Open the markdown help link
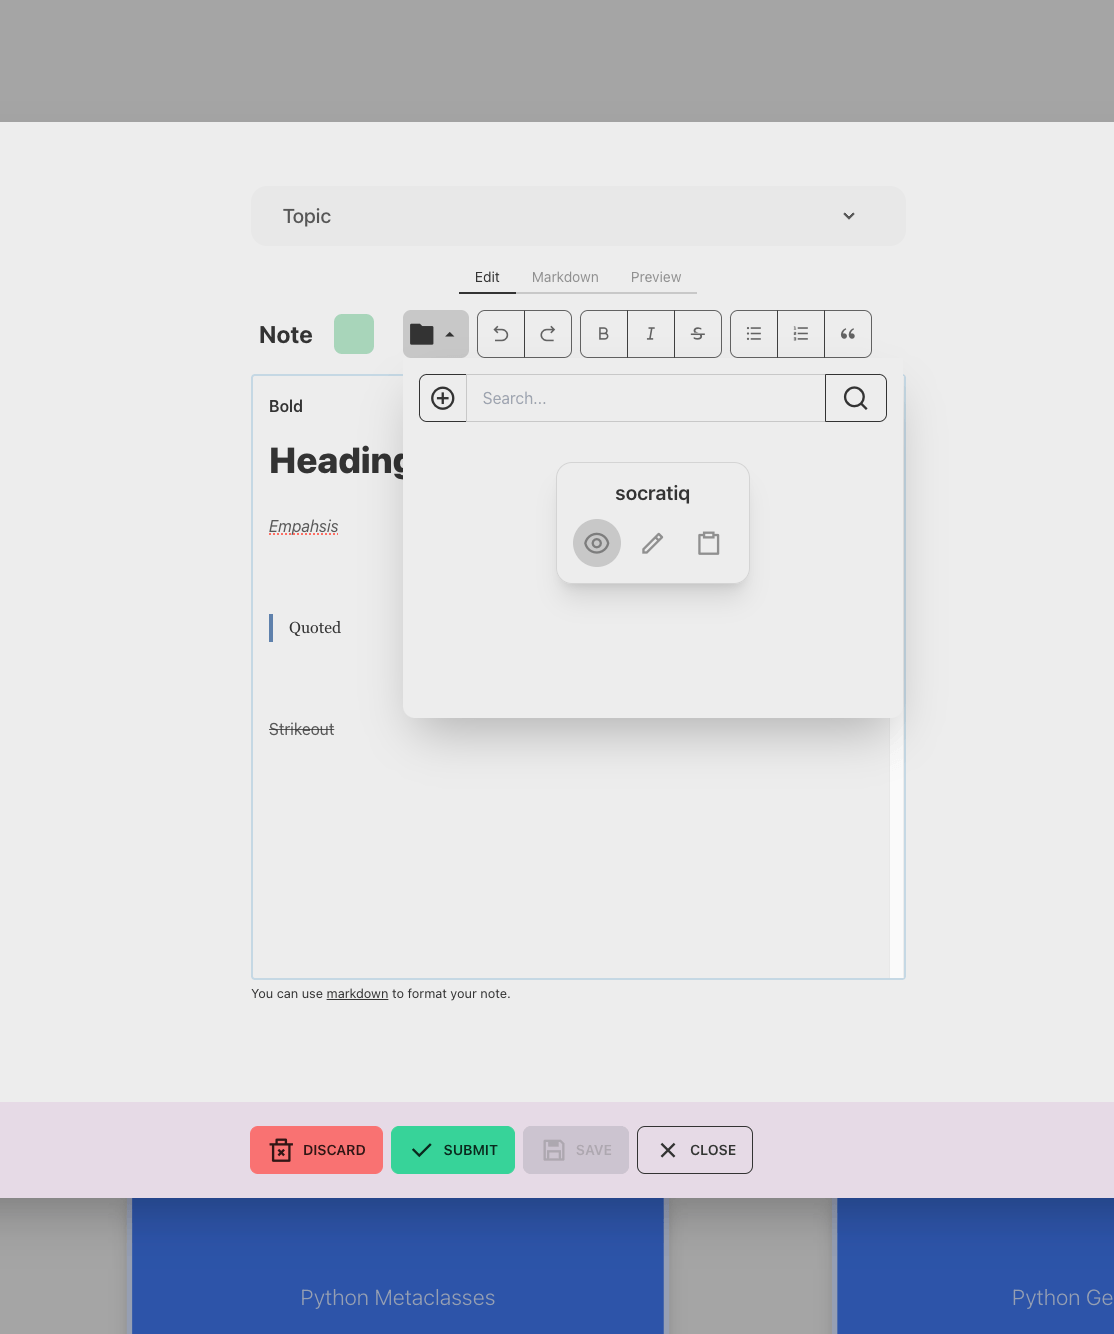This screenshot has width=1114, height=1334. pos(357,994)
